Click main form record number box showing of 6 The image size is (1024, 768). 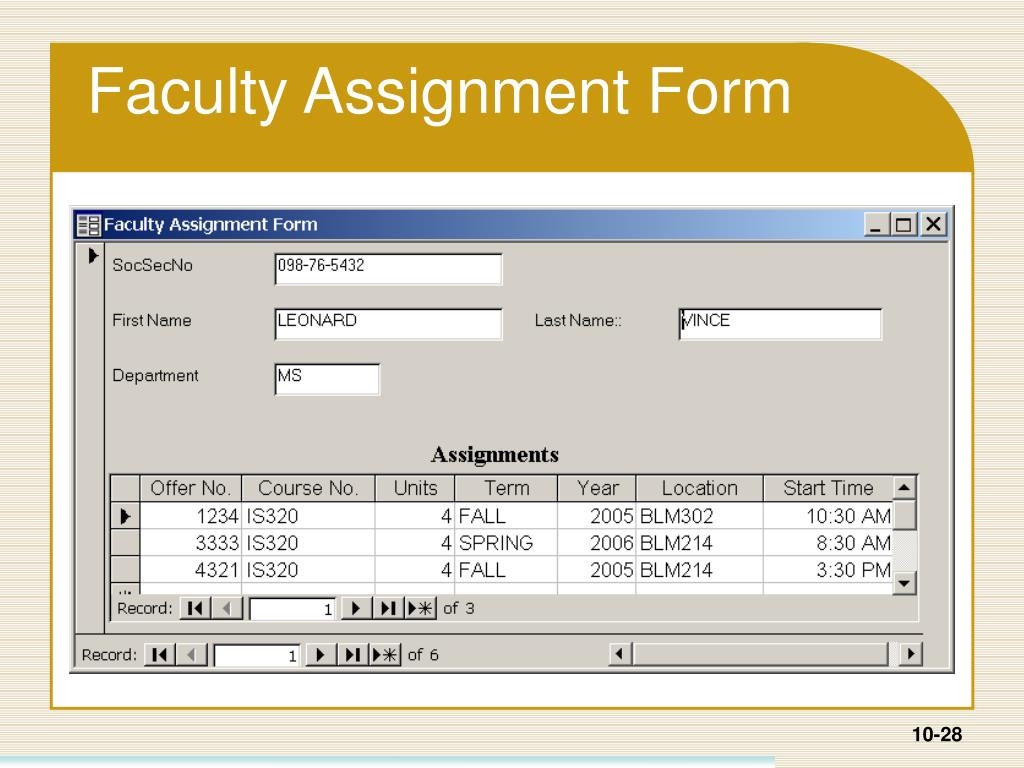coord(258,656)
